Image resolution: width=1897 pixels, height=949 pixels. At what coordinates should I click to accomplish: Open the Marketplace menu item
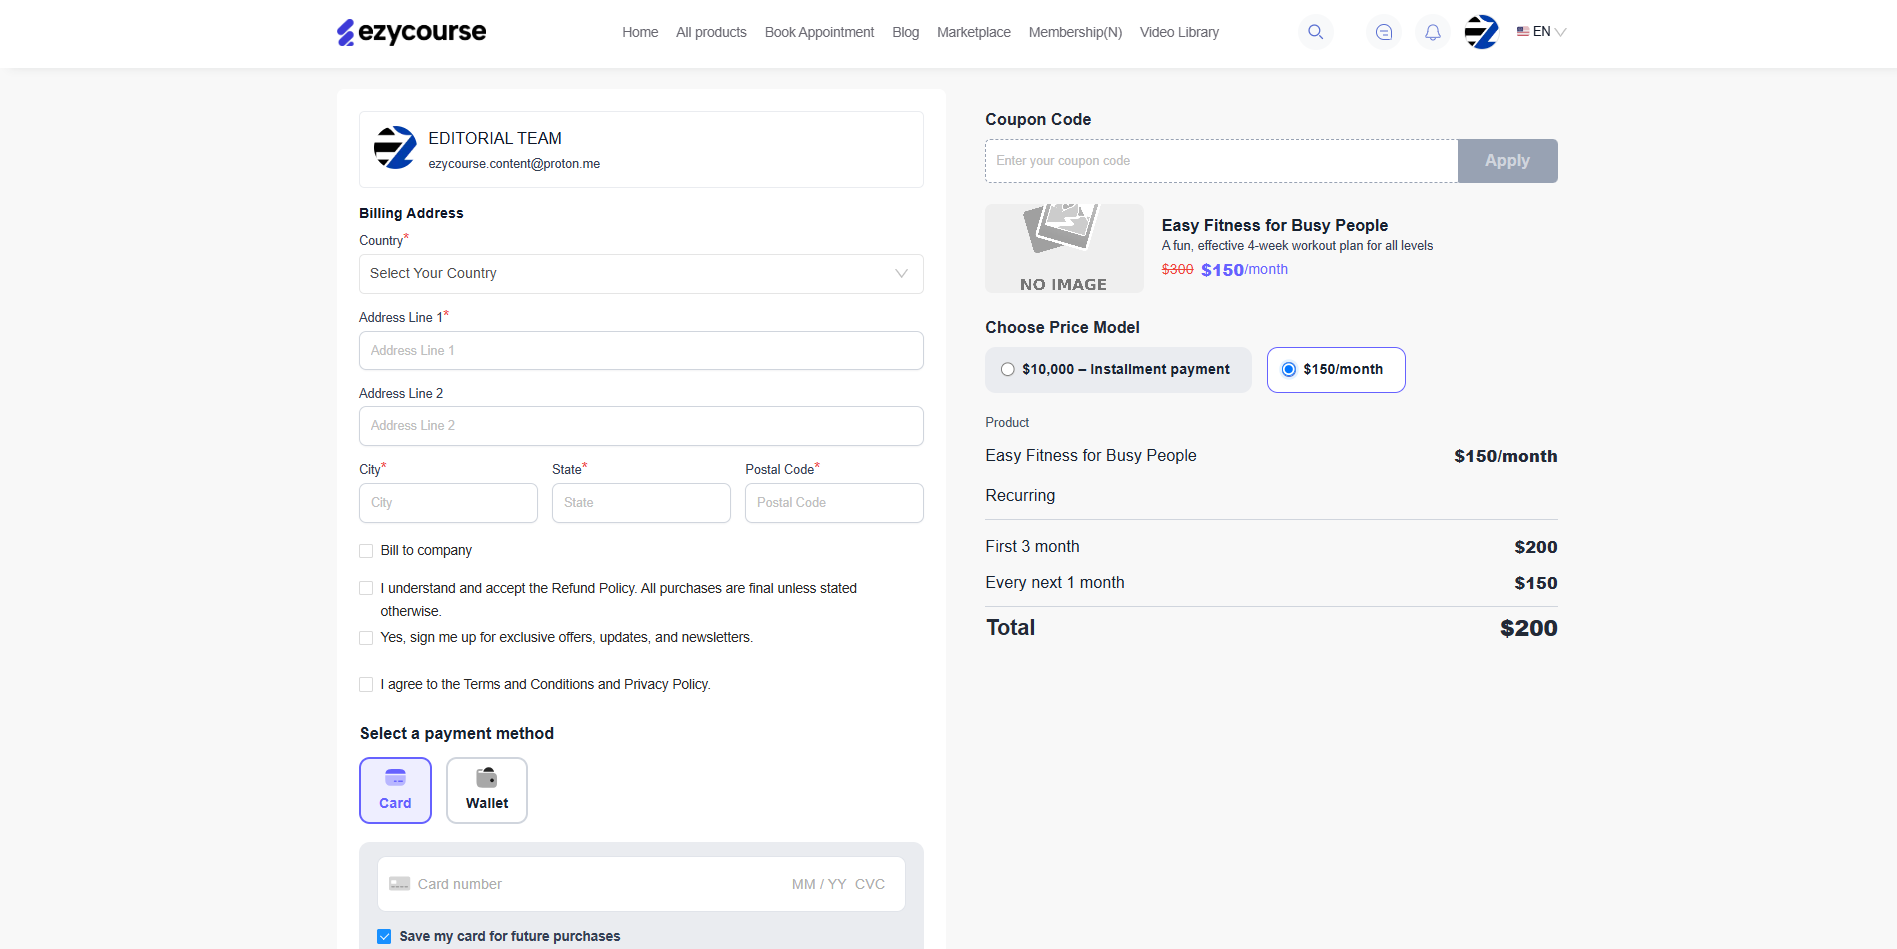974,32
